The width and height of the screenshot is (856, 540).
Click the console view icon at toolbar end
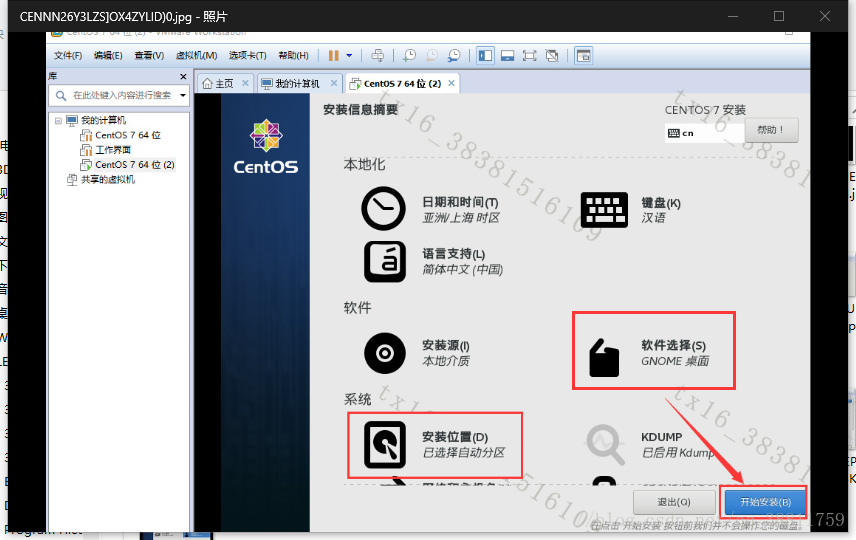pos(584,55)
